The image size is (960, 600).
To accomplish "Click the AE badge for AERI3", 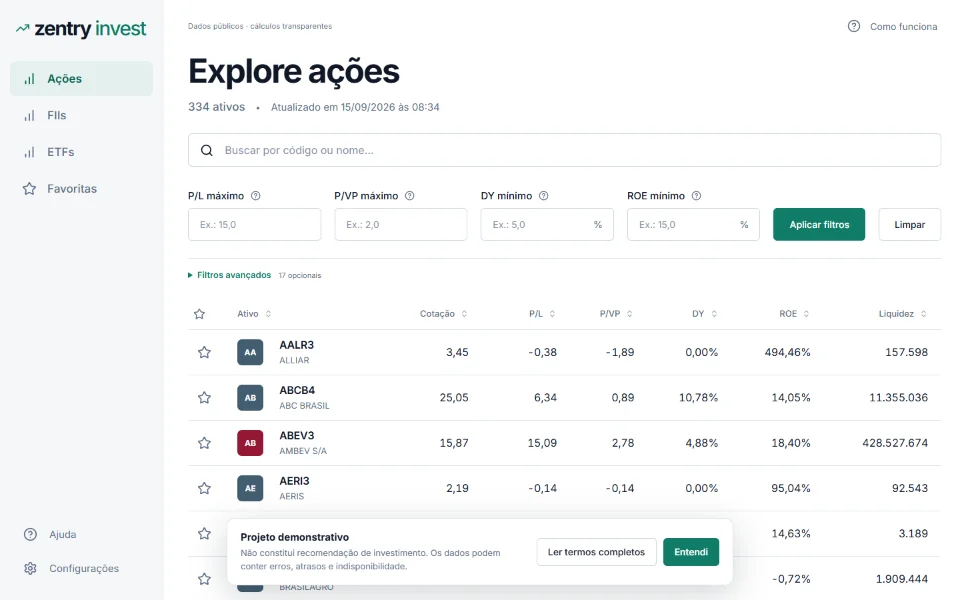I will (x=250, y=488).
